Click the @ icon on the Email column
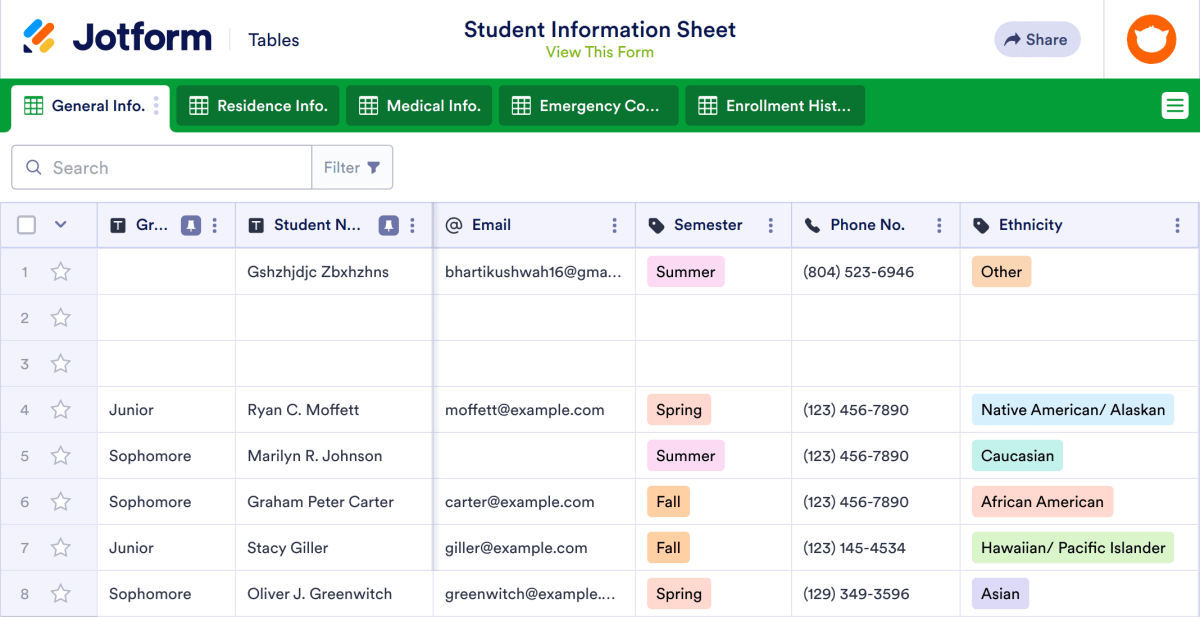 pos(456,224)
